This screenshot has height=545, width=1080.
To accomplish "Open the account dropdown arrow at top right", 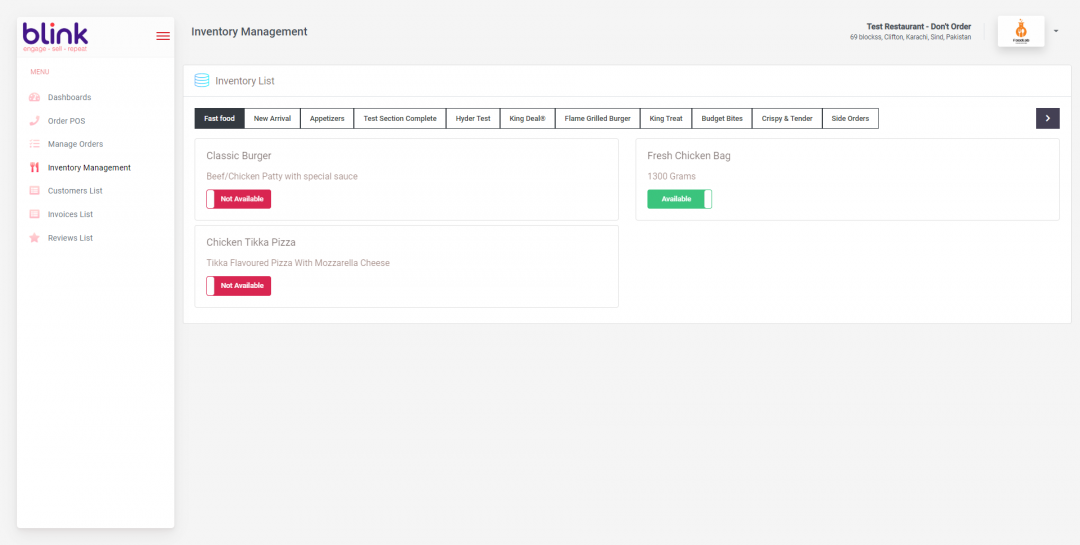I will pyautogui.click(x=1056, y=31).
